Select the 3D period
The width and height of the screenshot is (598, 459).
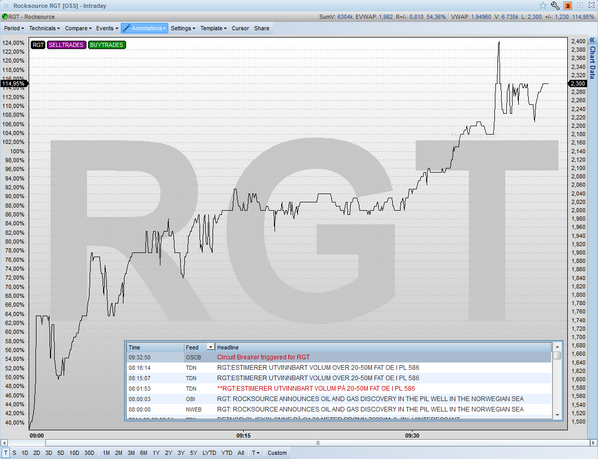(48, 453)
